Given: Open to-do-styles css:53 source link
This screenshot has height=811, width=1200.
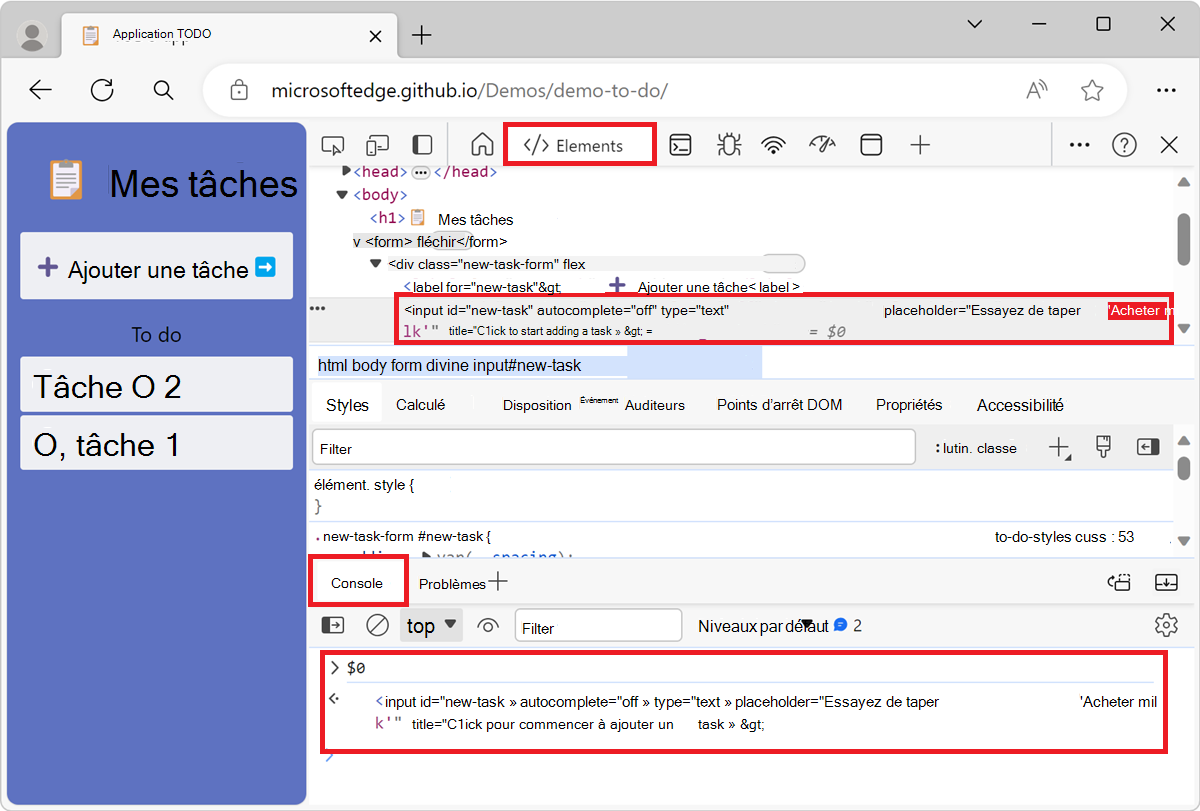Looking at the screenshot, I should click(x=1064, y=537).
